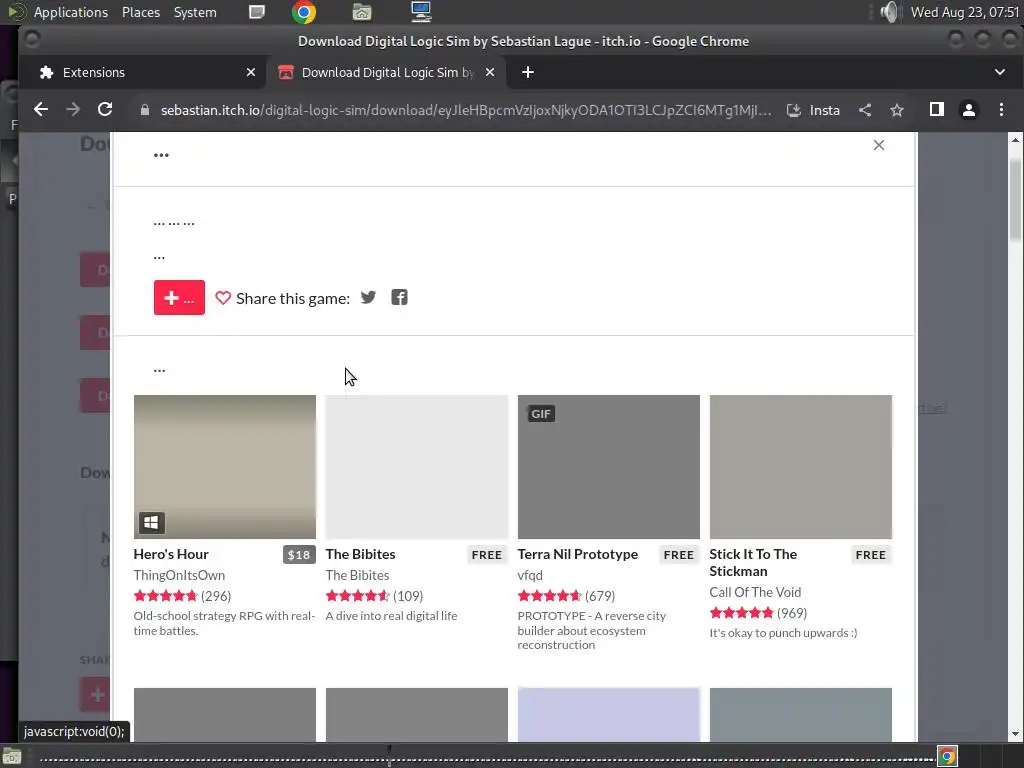Open Hero's Hour thumbnail
This screenshot has height=768, width=1024.
pos(225,467)
